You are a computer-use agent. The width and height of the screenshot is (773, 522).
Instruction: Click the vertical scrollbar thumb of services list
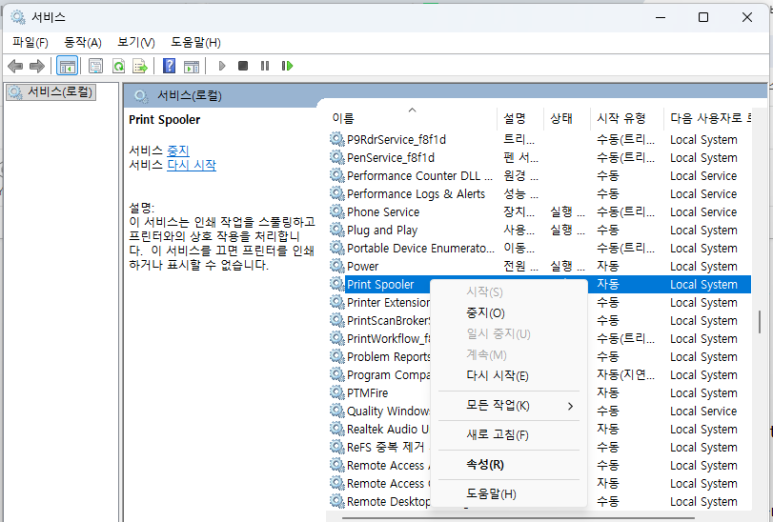point(760,321)
